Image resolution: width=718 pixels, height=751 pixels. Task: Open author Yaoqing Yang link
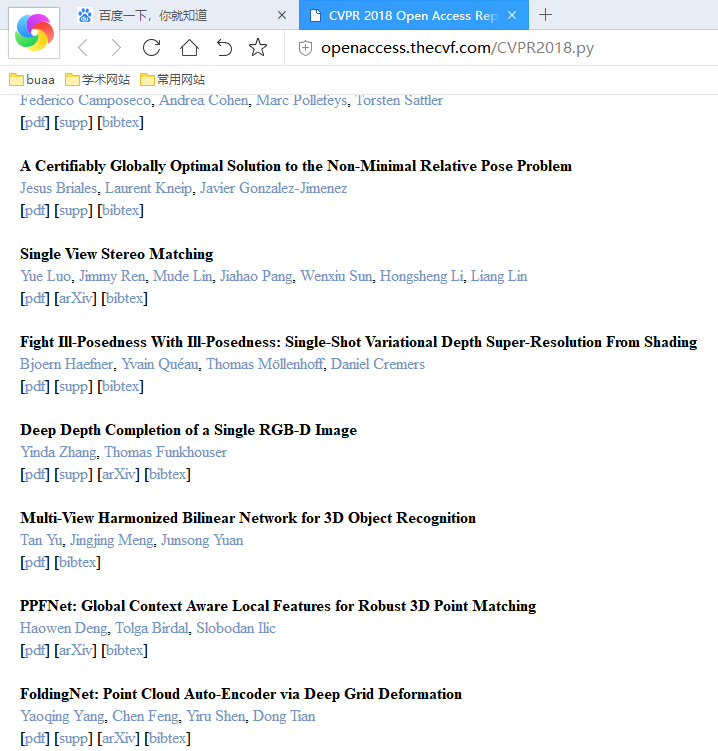click(x=62, y=717)
